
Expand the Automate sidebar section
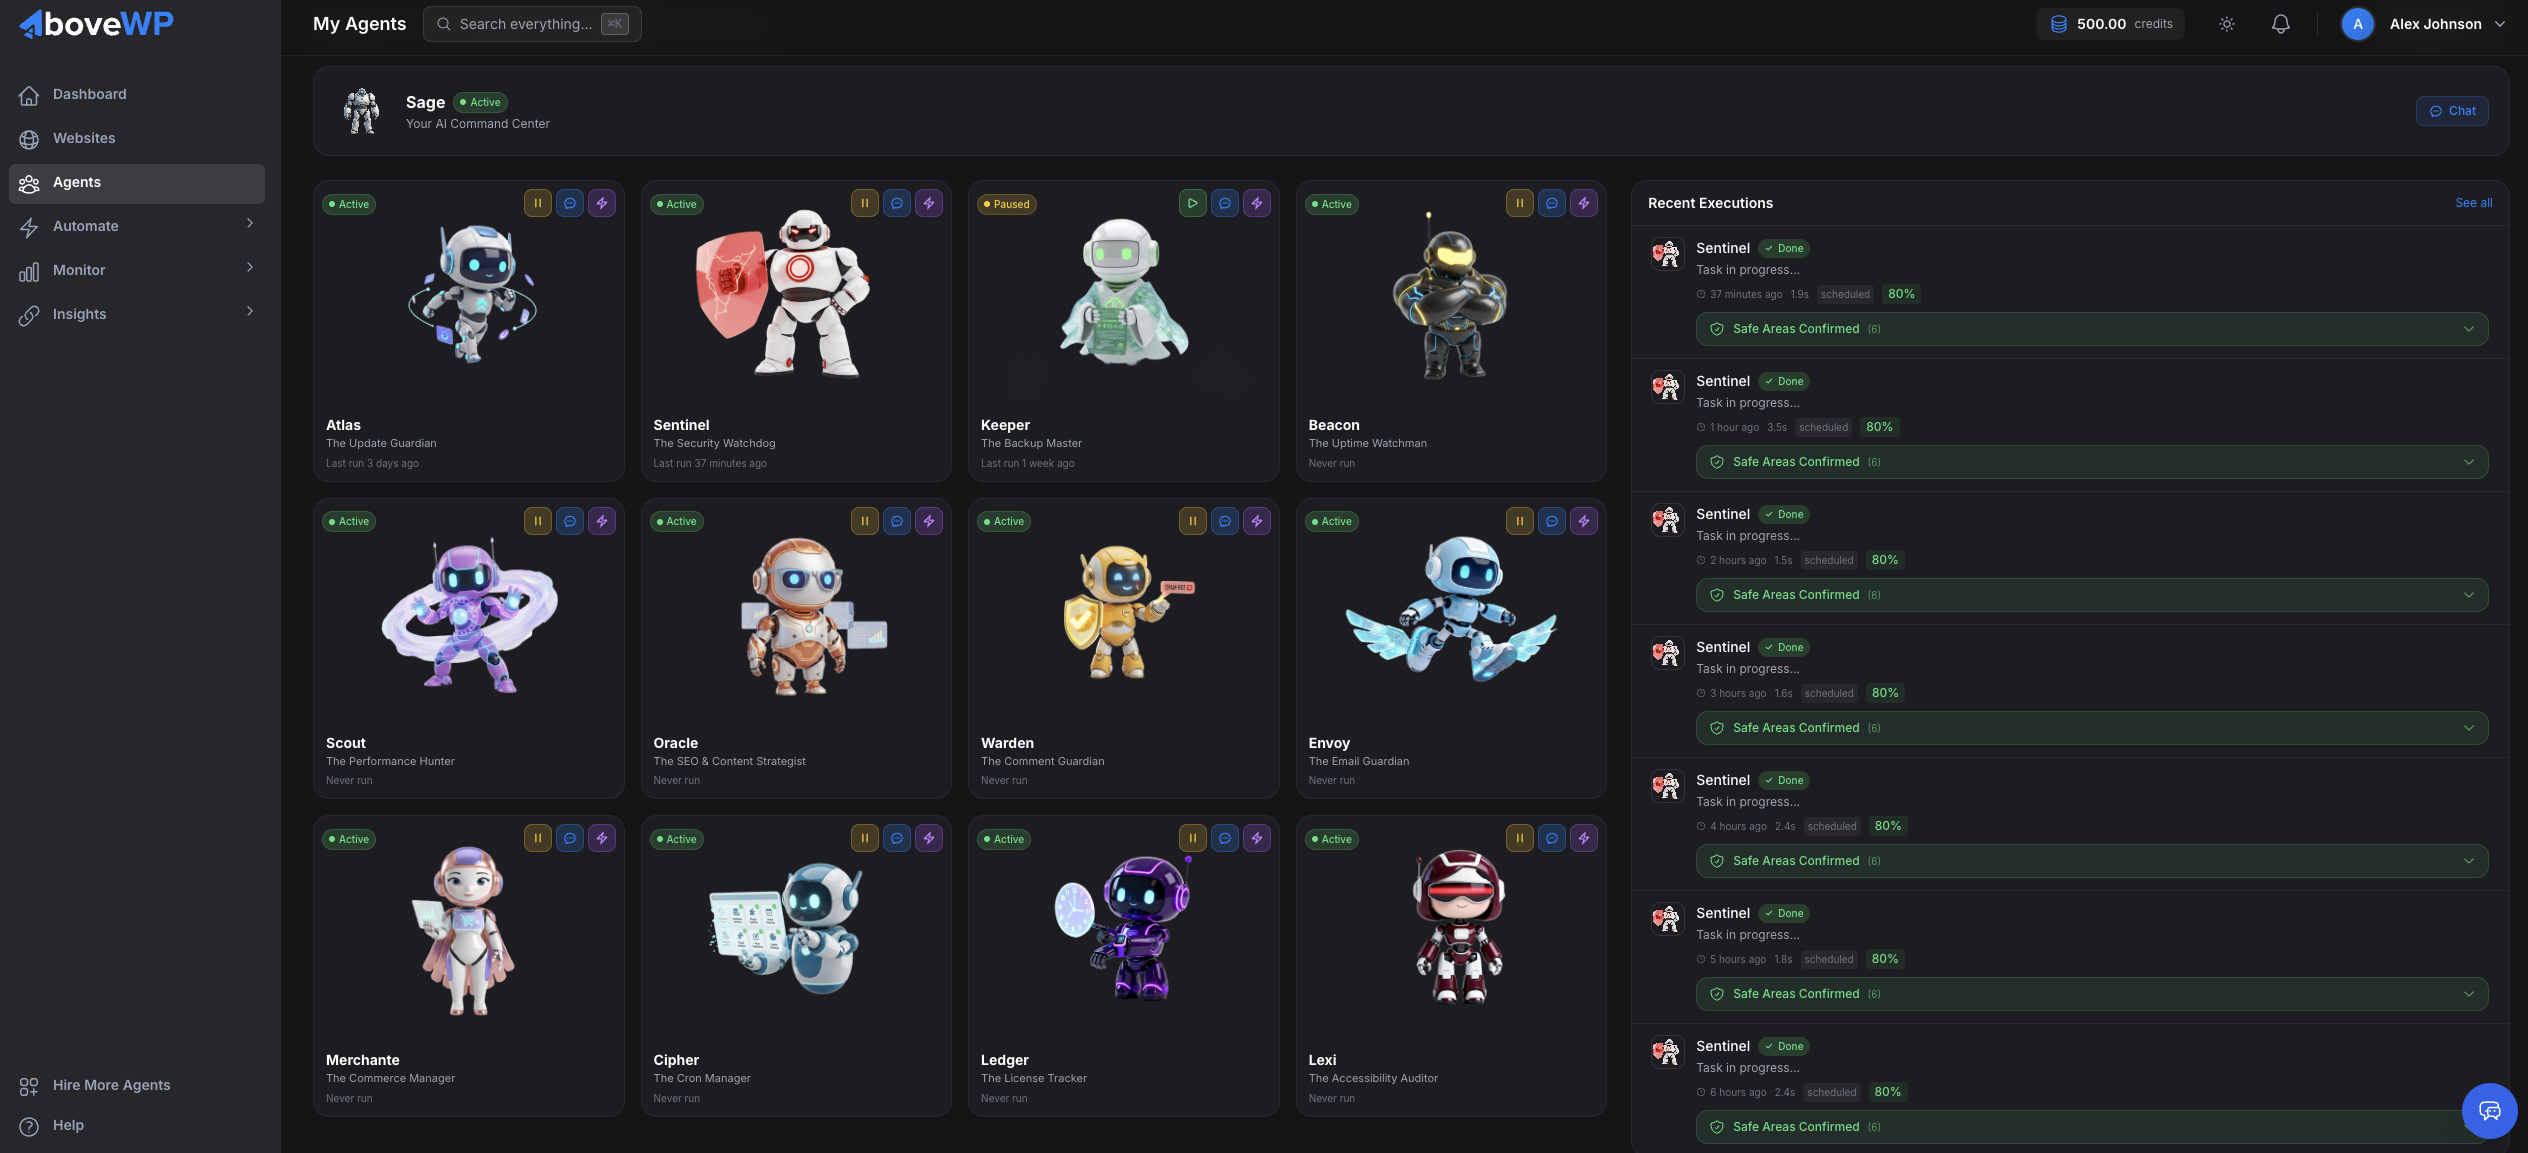pos(137,226)
